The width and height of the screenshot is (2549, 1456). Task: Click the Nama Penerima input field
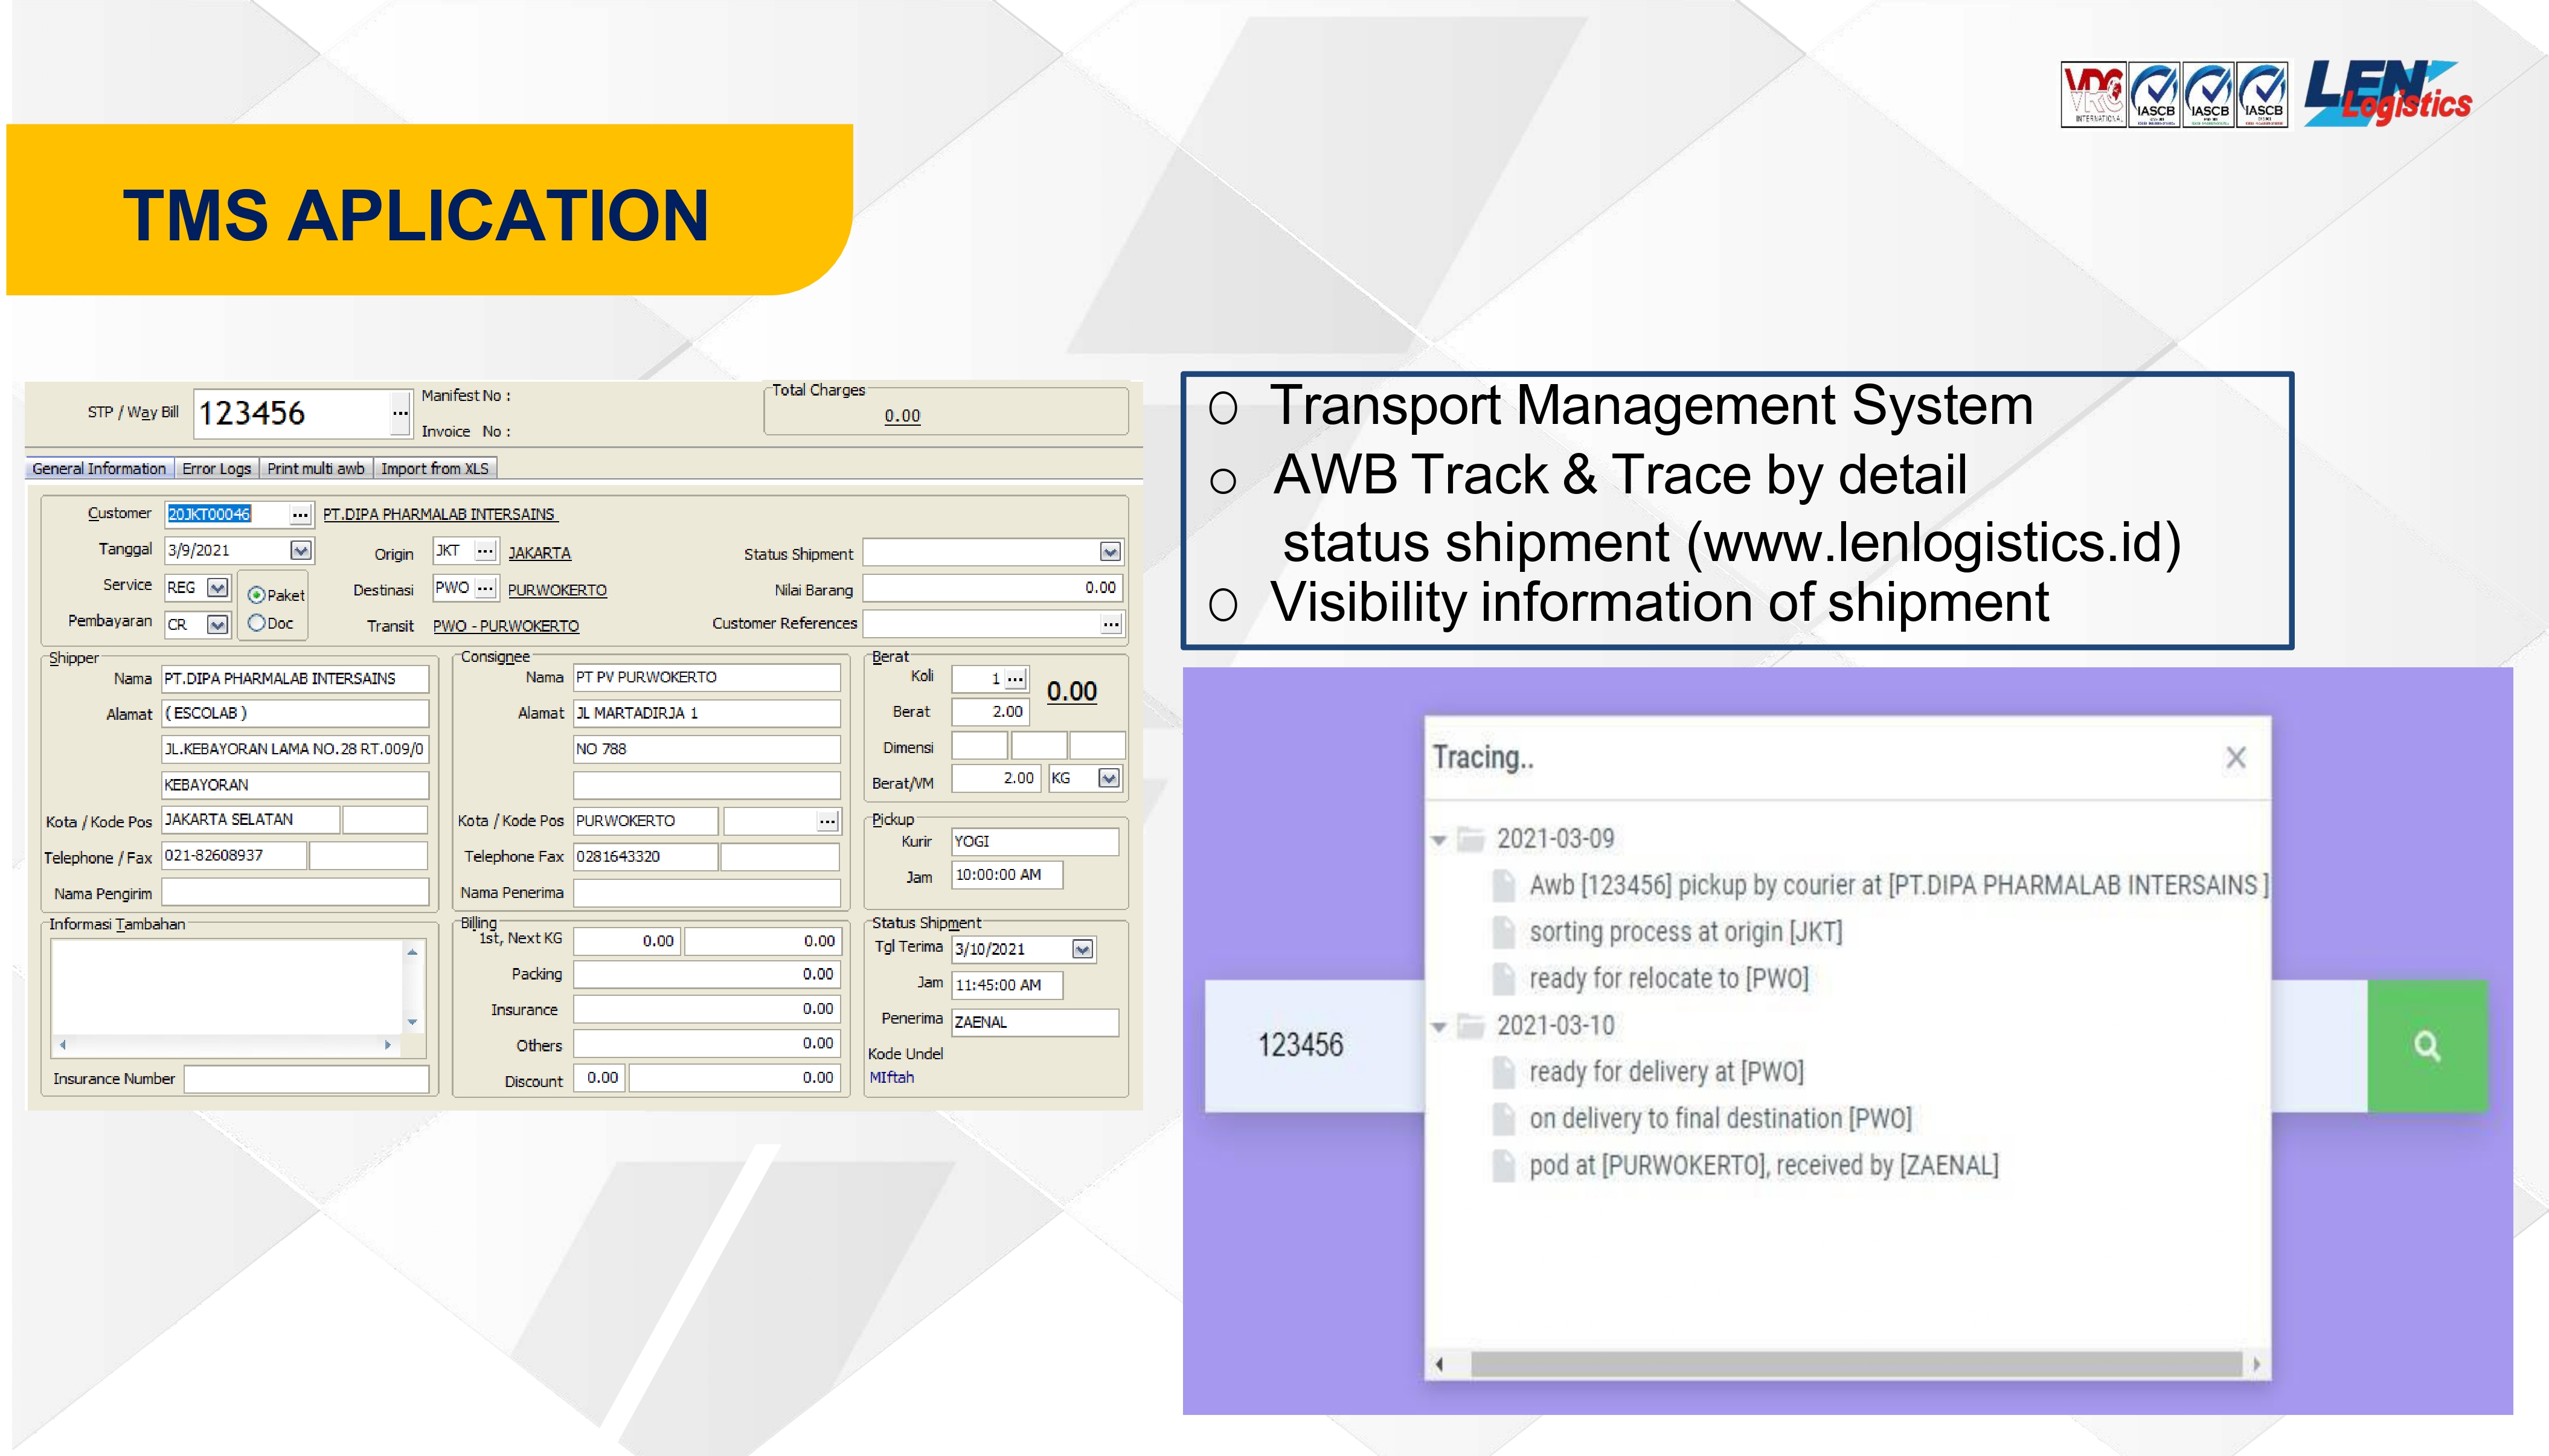click(x=706, y=892)
